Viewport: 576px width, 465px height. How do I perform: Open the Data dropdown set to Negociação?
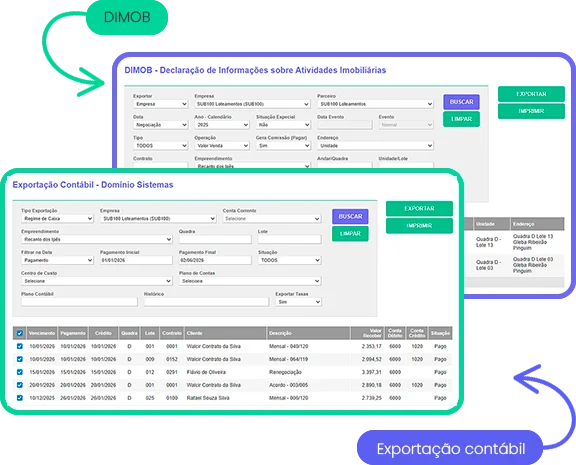click(161, 125)
